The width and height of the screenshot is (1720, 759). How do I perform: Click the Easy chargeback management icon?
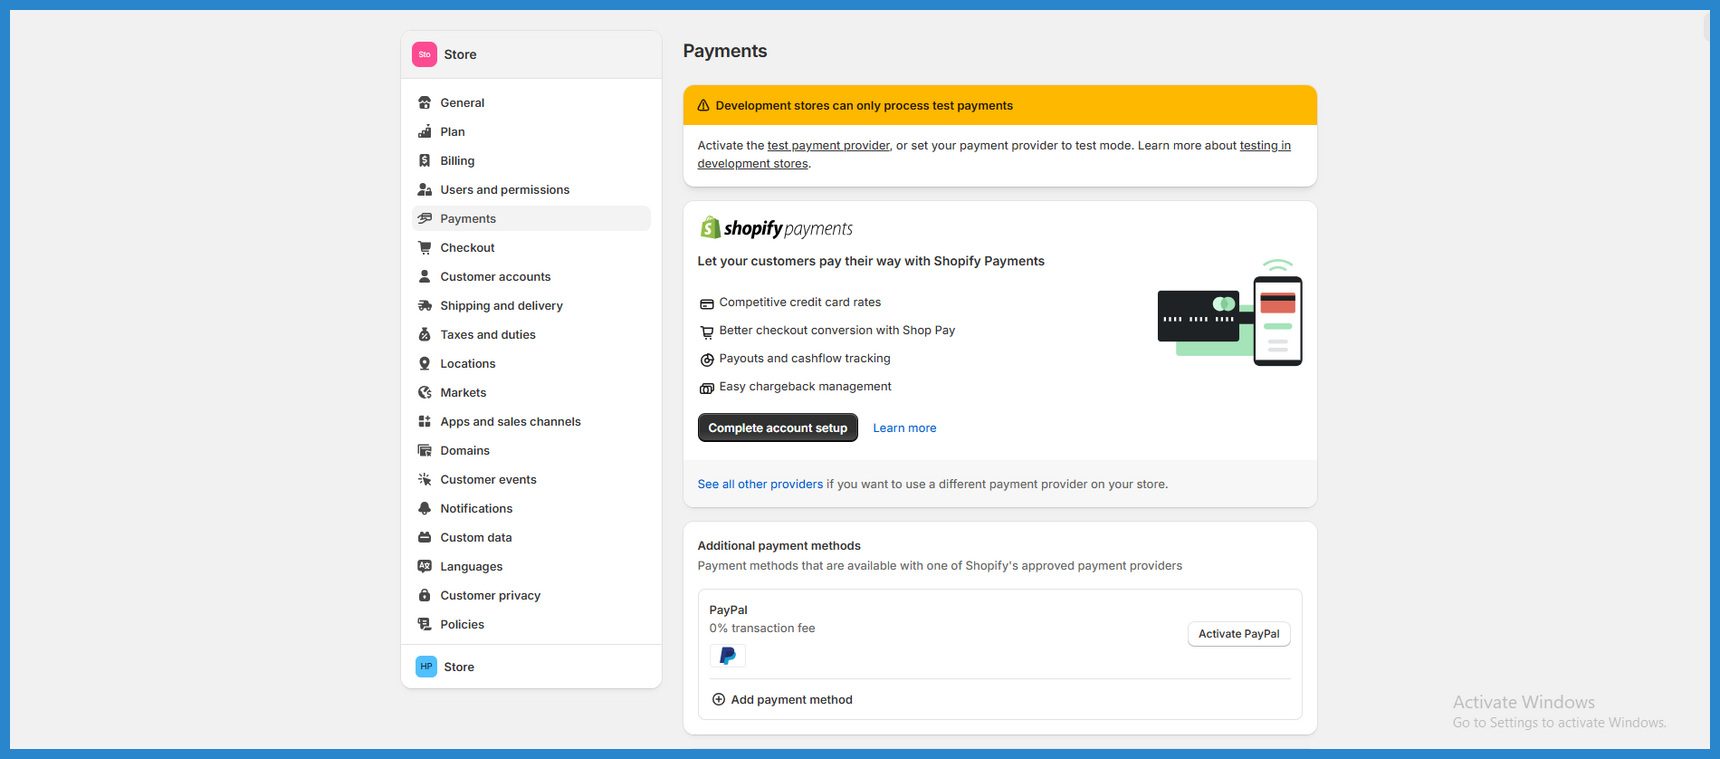click(707, 388)
